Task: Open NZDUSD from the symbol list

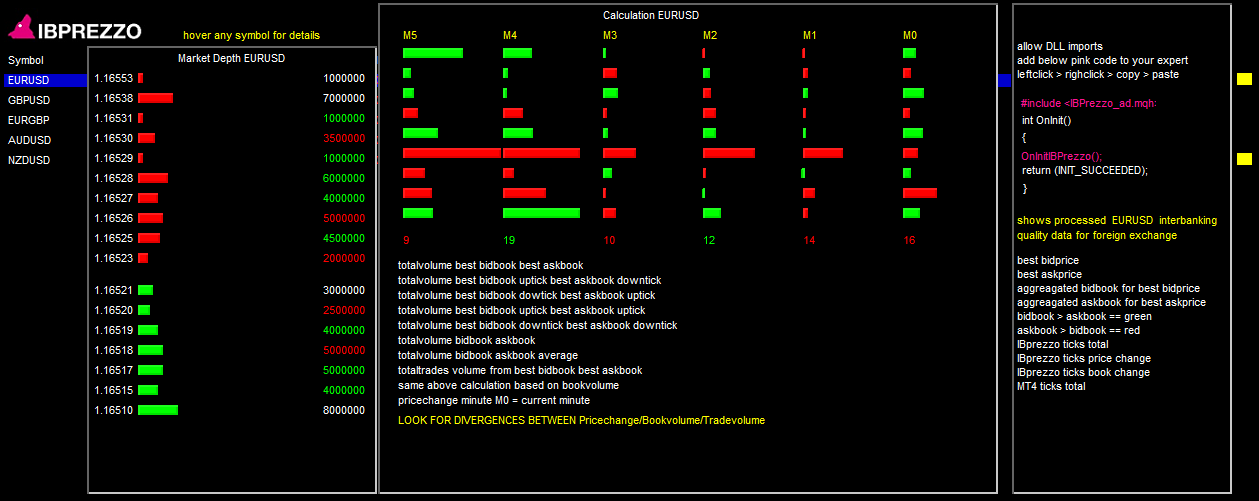Action: pyautogui.click(x=29, y=160)
